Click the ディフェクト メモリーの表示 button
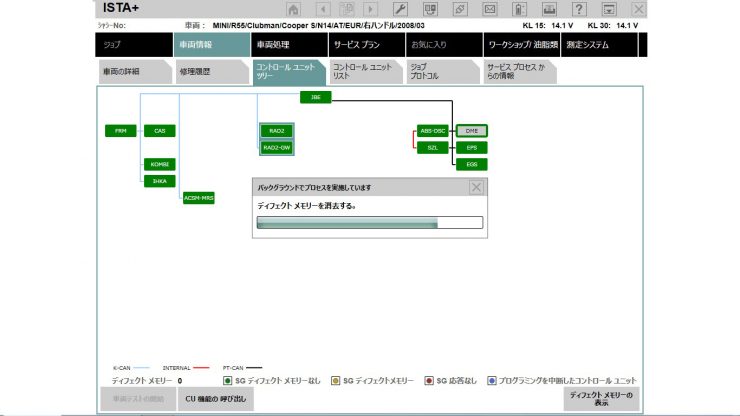740x416 pixels. pos(601,399)
